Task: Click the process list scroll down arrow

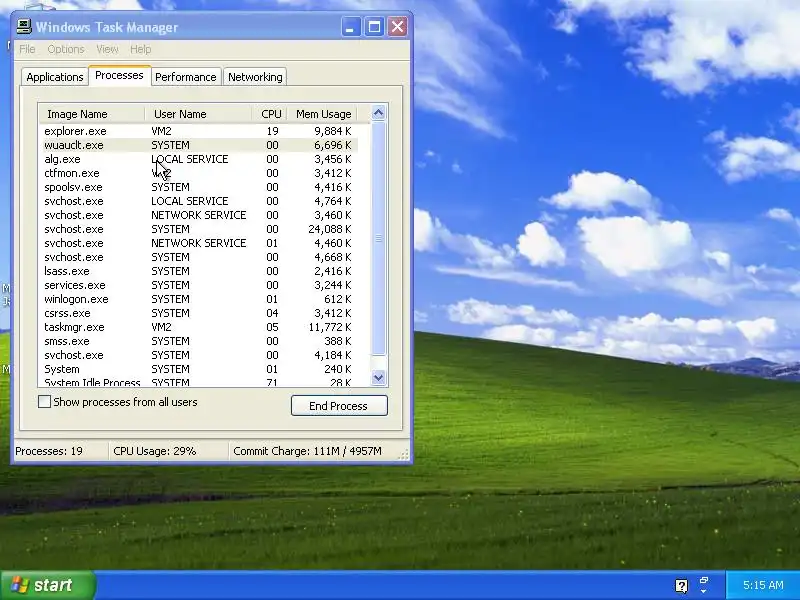Action: [379, 378]
